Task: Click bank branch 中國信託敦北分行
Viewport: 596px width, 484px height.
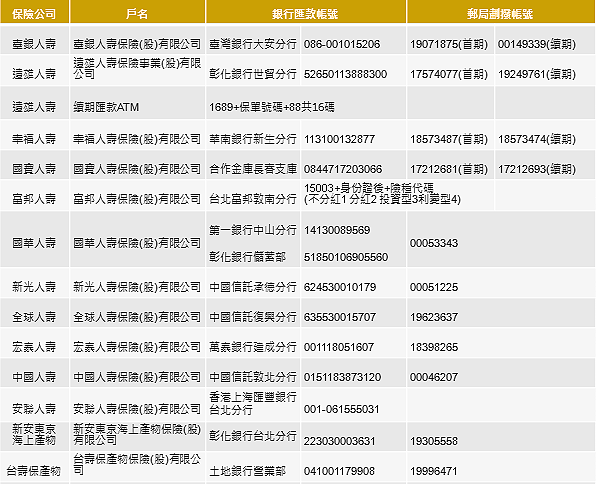Action: click(253, 377)
